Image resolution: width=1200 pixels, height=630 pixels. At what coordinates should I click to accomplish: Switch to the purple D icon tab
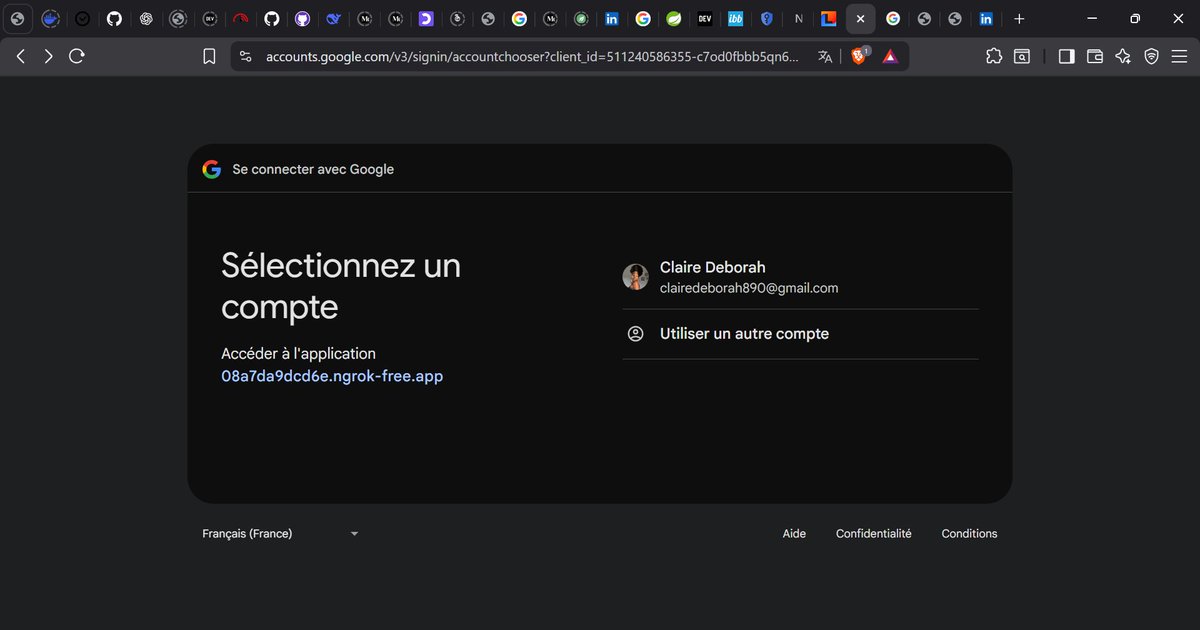(x=426, y=19)
